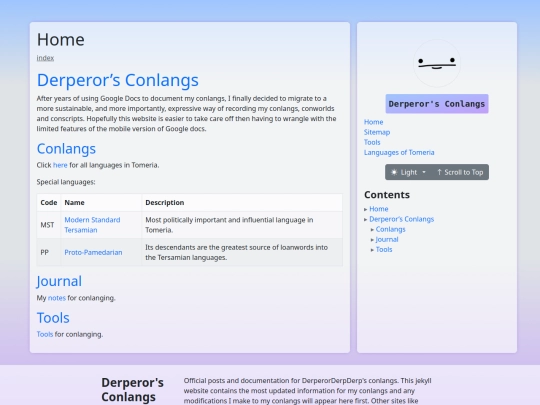This screenshot has height=405, width=540.
Task: Click the PP code cell
Action: 49,252
